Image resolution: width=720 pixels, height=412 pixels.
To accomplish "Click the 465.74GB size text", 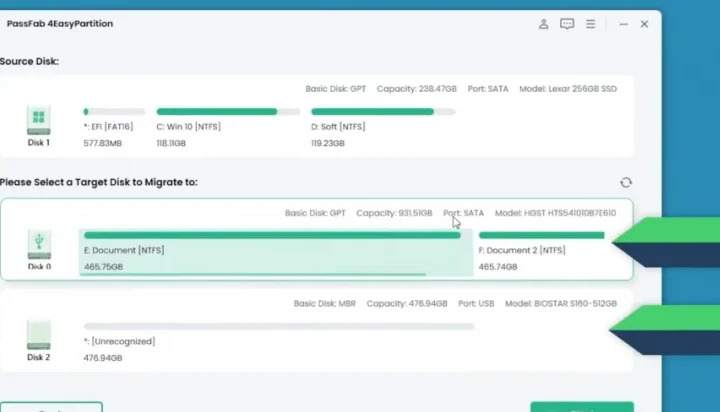I will coord(498,267).
